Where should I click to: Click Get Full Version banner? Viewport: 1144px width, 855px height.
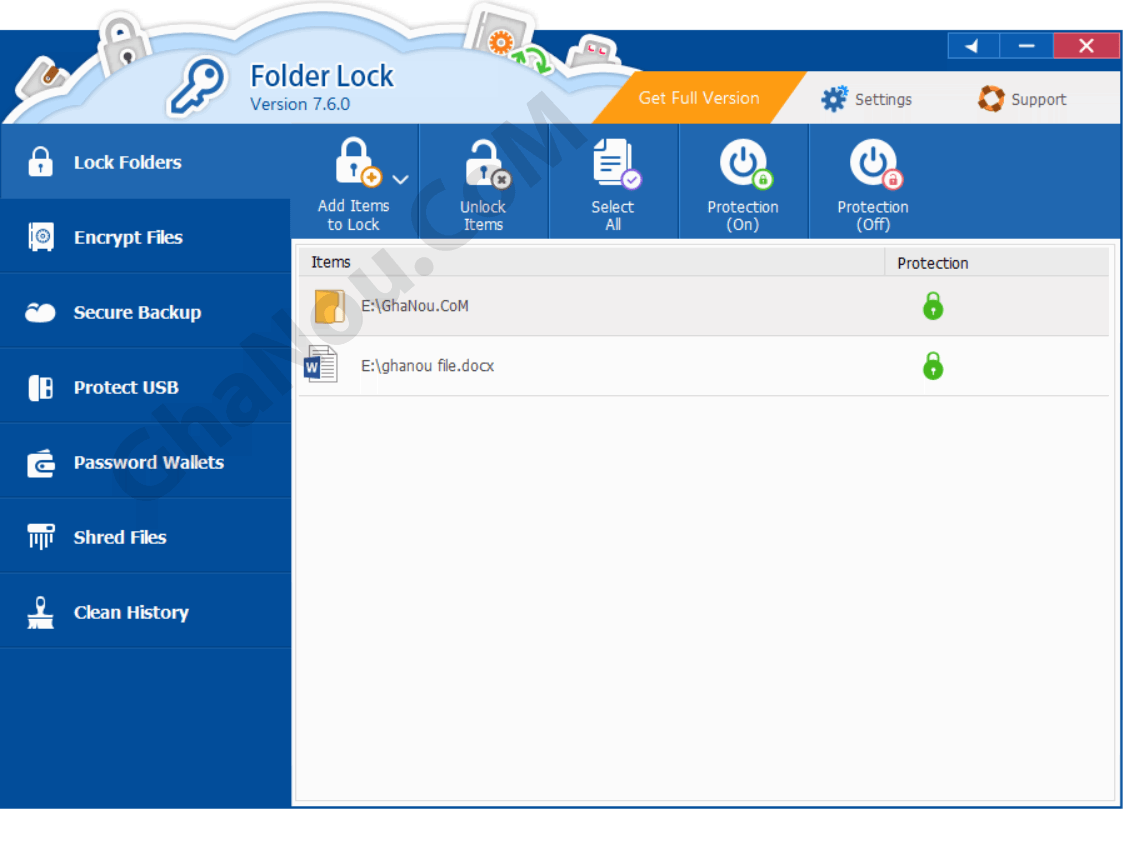(699, 98)
